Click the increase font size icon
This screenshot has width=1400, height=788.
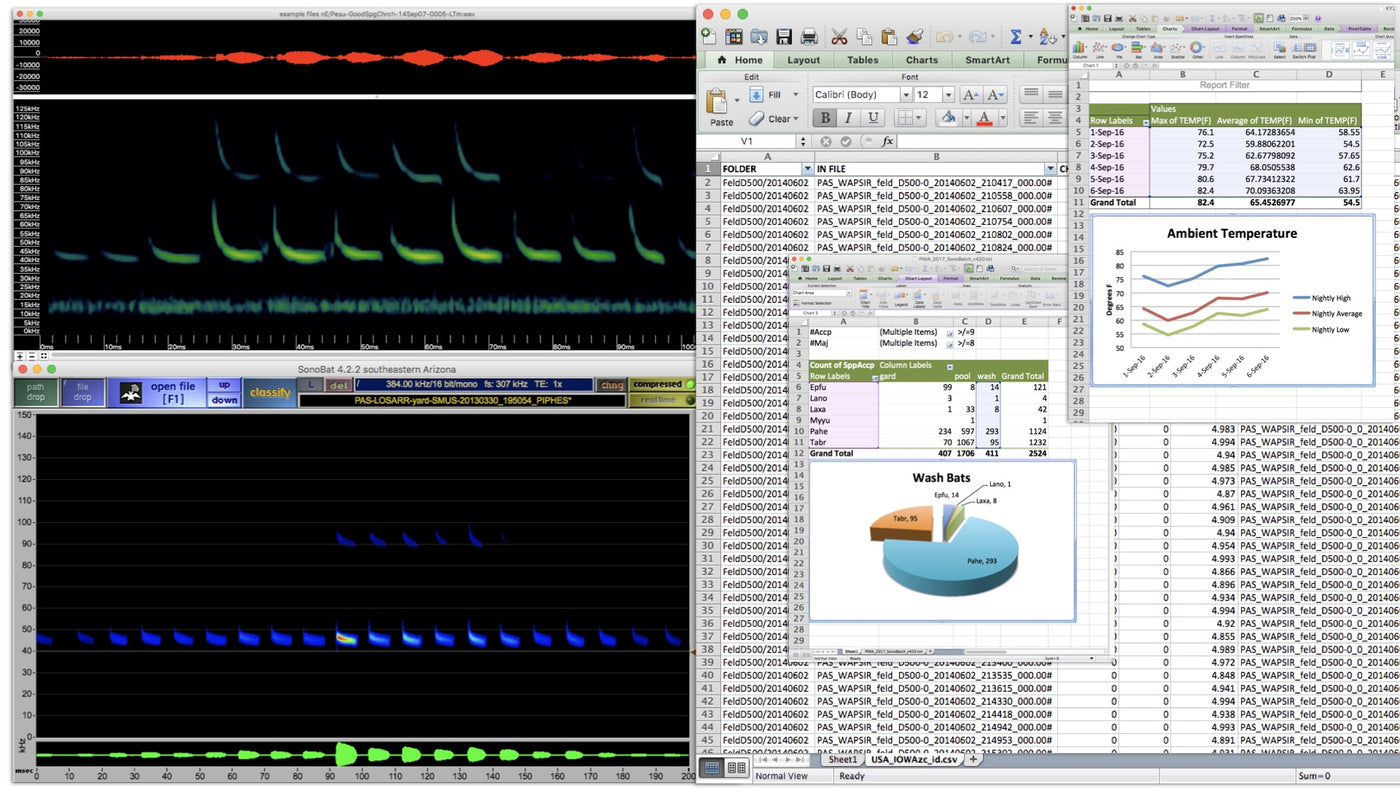point(969,95)
